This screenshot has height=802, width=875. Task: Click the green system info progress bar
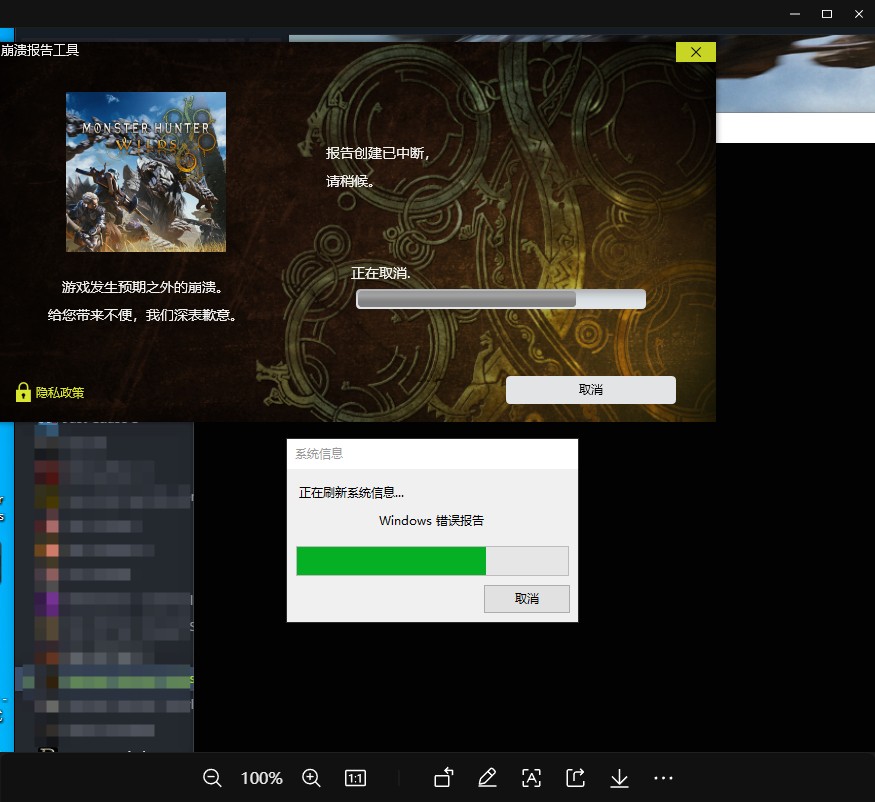tap(432, 561)
